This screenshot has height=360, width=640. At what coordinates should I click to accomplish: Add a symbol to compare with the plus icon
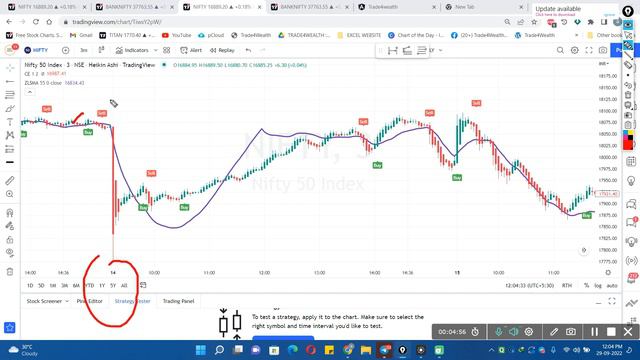click(x=65, y=50)
